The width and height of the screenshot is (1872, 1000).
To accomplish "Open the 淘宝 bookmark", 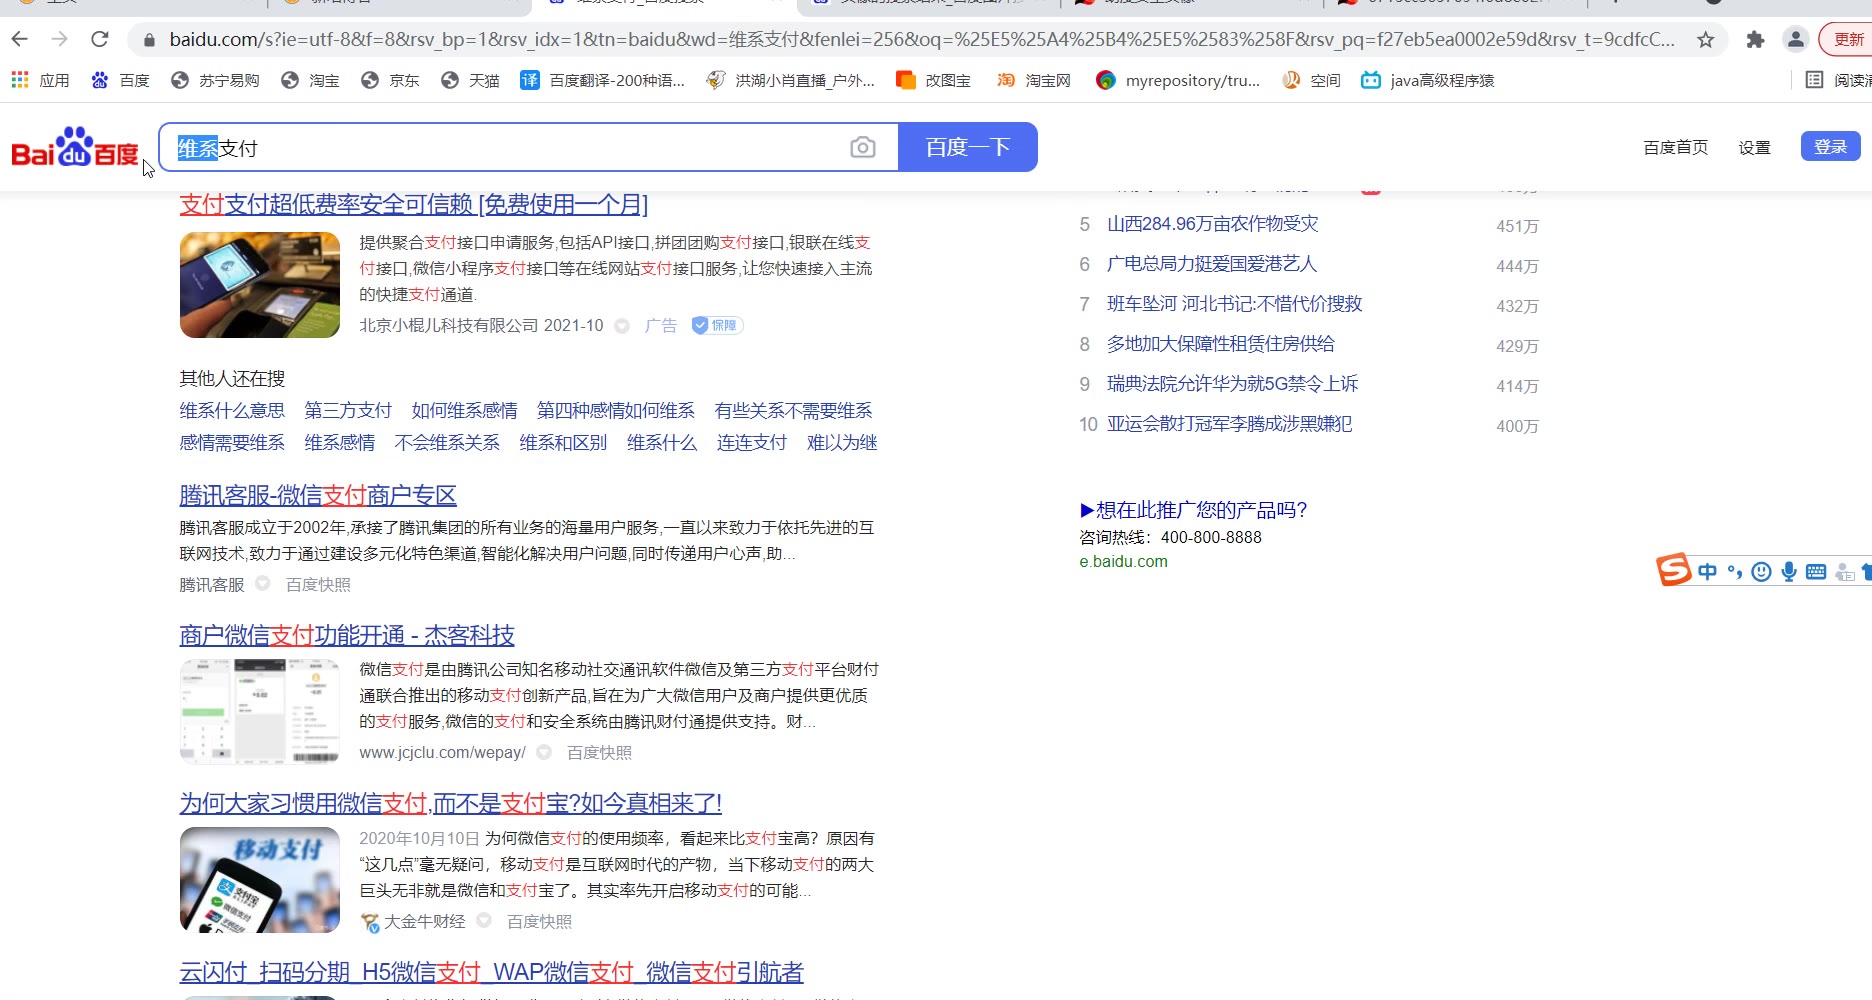I will tap(310, 80).
